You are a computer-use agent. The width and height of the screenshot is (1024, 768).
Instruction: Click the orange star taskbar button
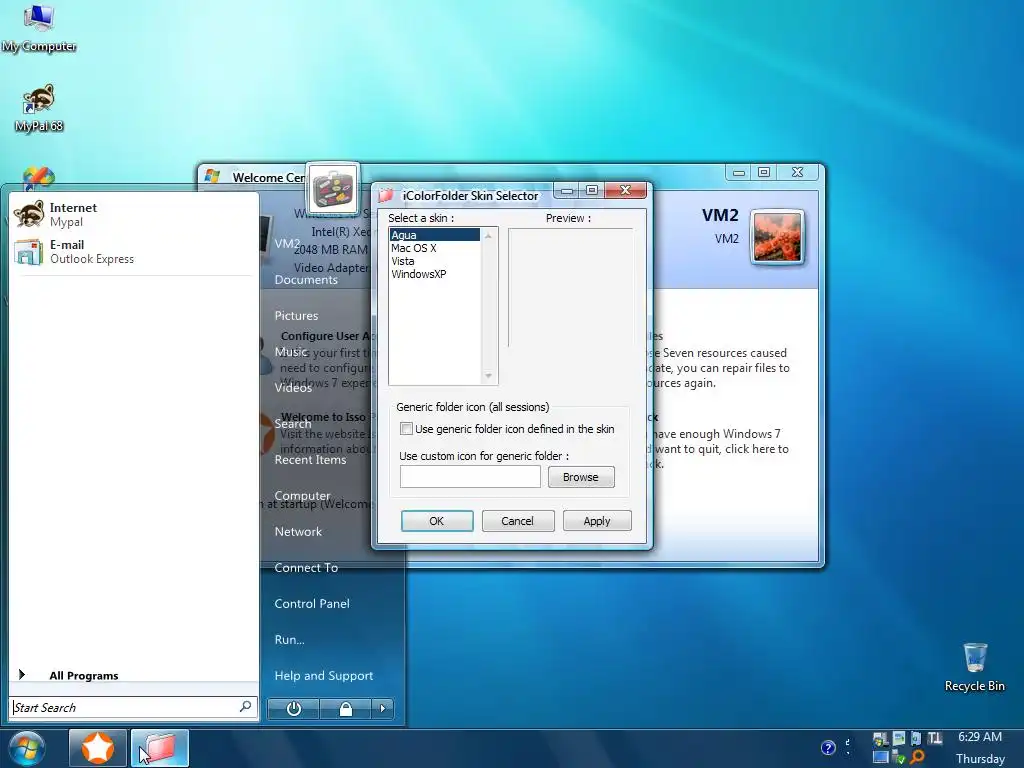[97, 748]
